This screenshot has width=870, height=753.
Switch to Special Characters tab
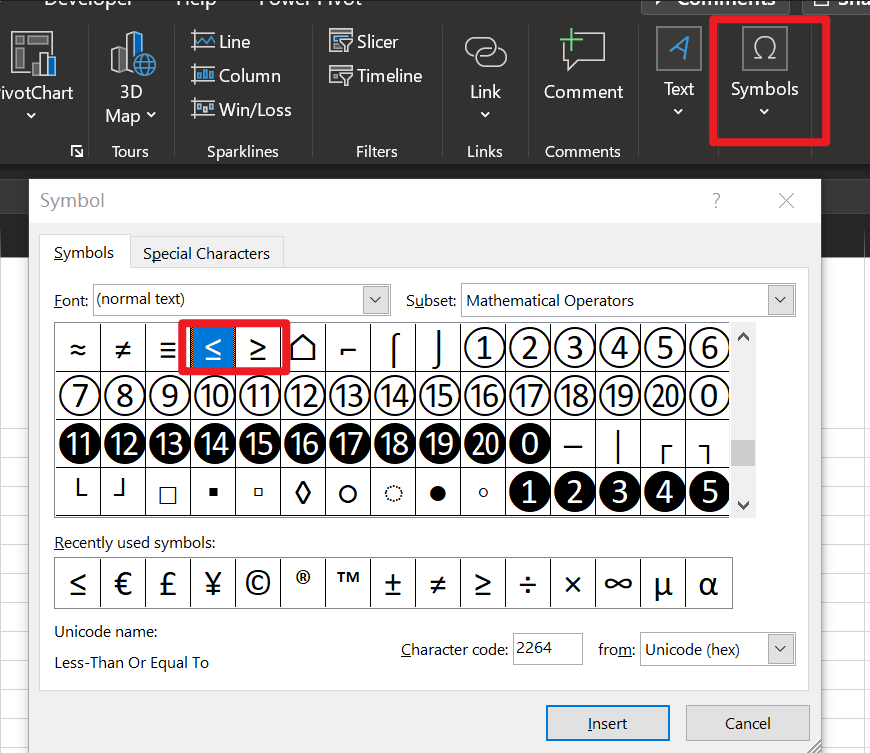[206, 253]
